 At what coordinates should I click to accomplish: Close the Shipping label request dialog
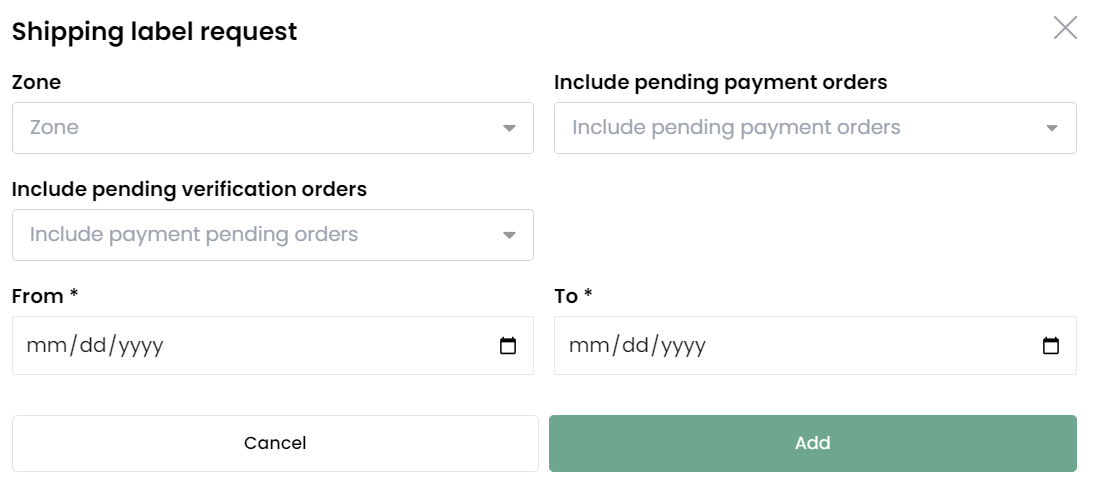1065,28
